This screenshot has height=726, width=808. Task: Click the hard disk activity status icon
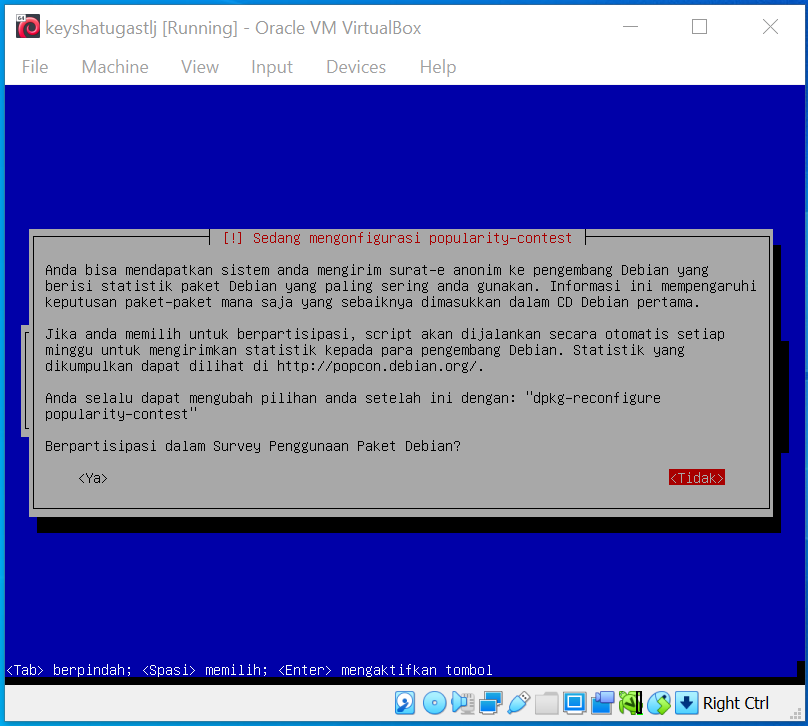click(x=405, y=703)
